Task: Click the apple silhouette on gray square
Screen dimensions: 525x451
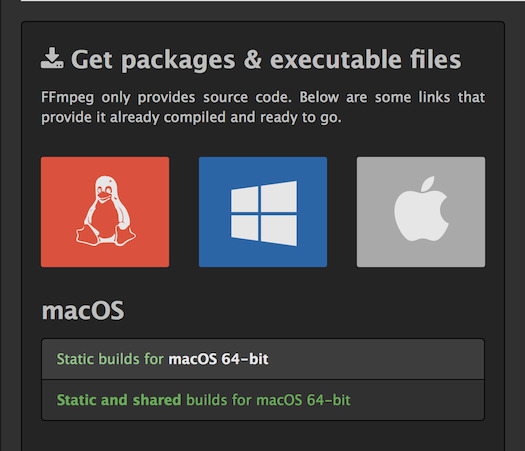Action: click(422, 209)
